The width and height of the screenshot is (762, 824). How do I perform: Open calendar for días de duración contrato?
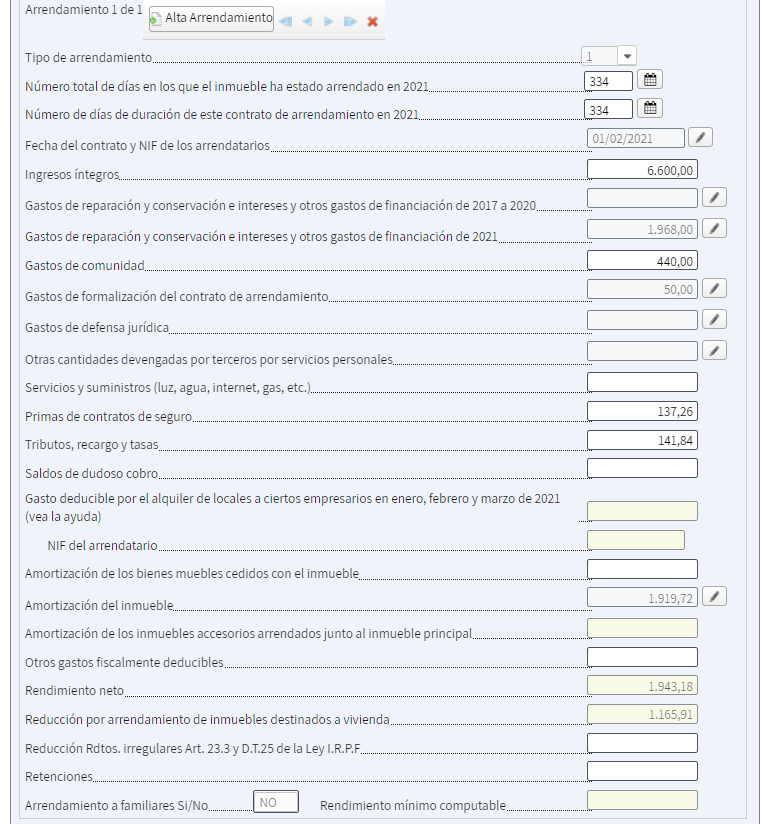click(x=649, y=108)
